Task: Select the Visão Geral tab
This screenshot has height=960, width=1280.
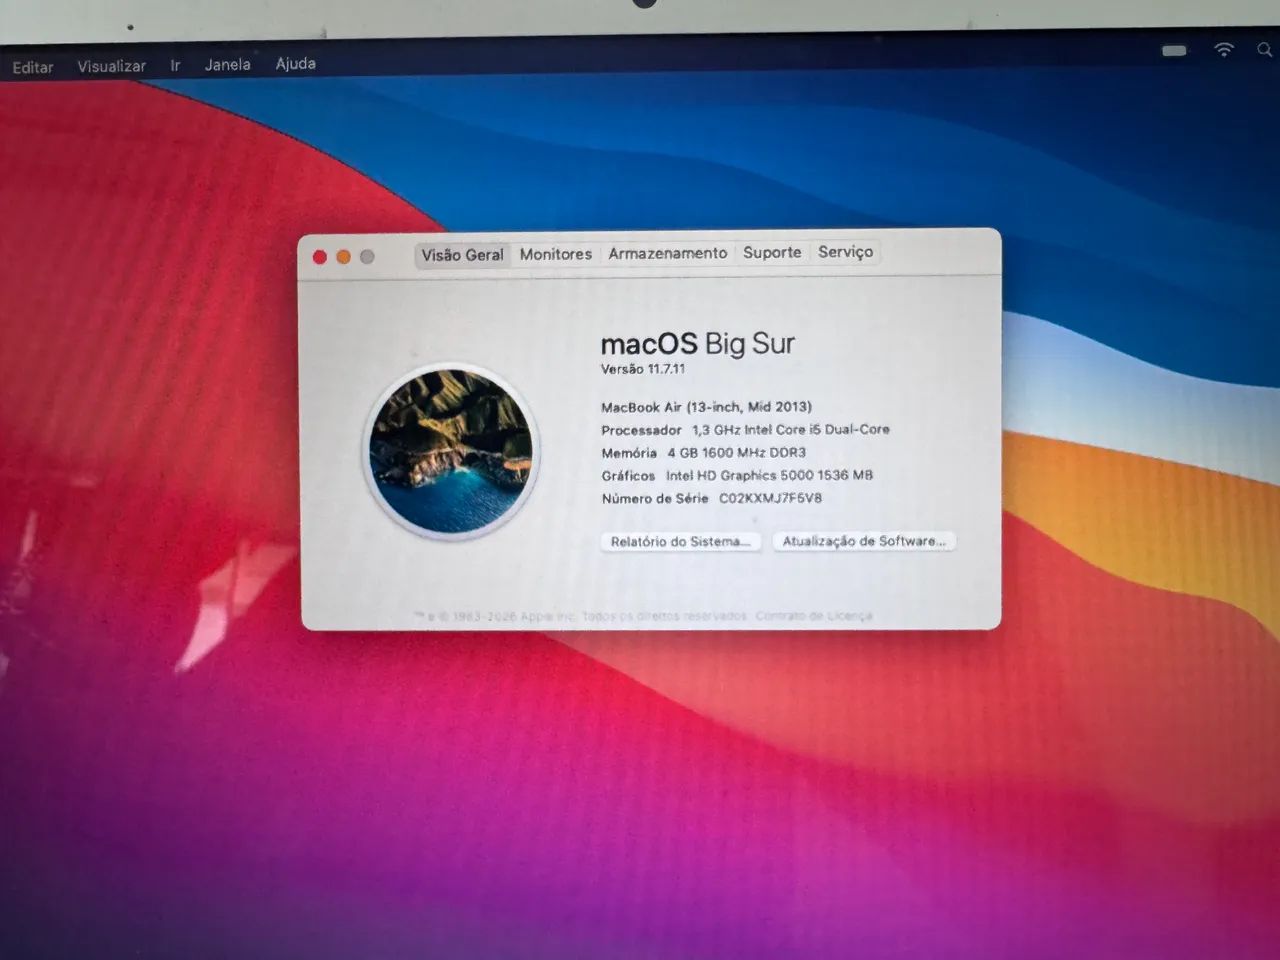Action: tap(462, 255)
